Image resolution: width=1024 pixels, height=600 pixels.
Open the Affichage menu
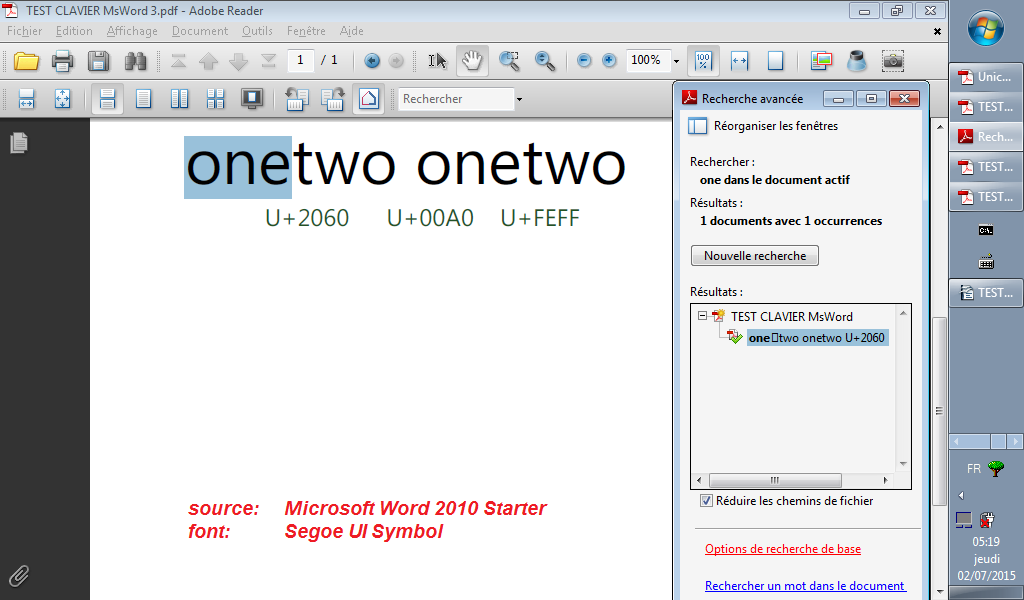point(132,31)
